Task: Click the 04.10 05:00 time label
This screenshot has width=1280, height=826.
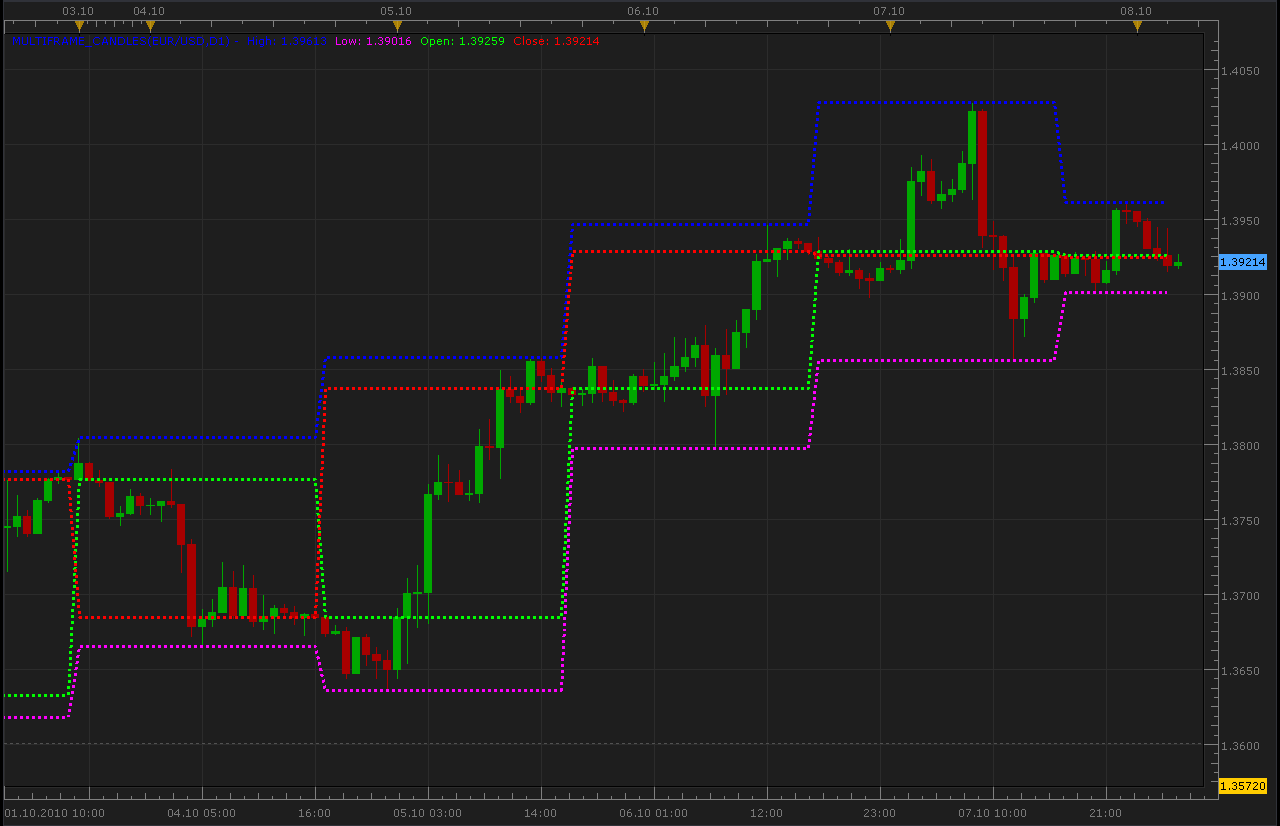Action: 202,813
